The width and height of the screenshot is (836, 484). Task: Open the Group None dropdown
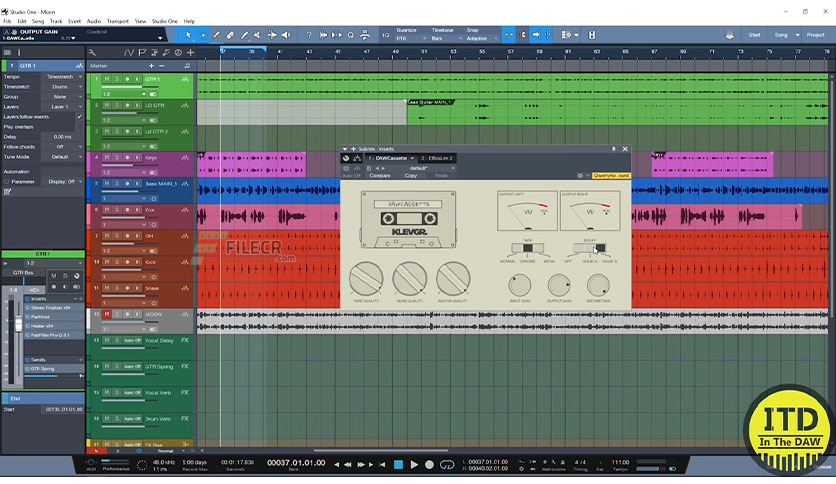(x=63, y=97)
